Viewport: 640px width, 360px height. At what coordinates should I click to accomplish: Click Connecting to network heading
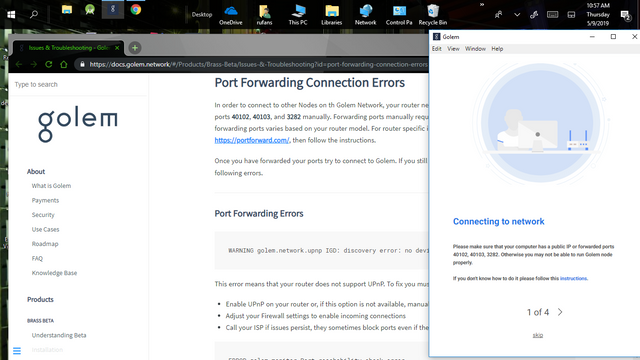click(498, 221)
